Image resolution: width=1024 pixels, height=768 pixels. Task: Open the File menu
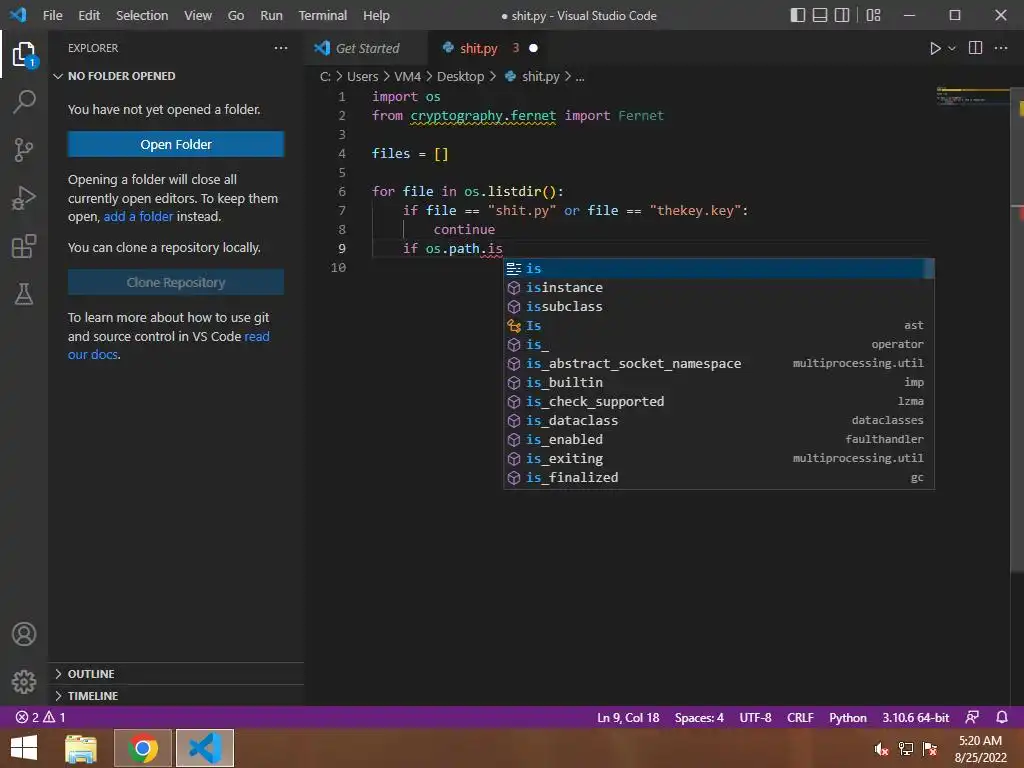click(x=52, y=15)
